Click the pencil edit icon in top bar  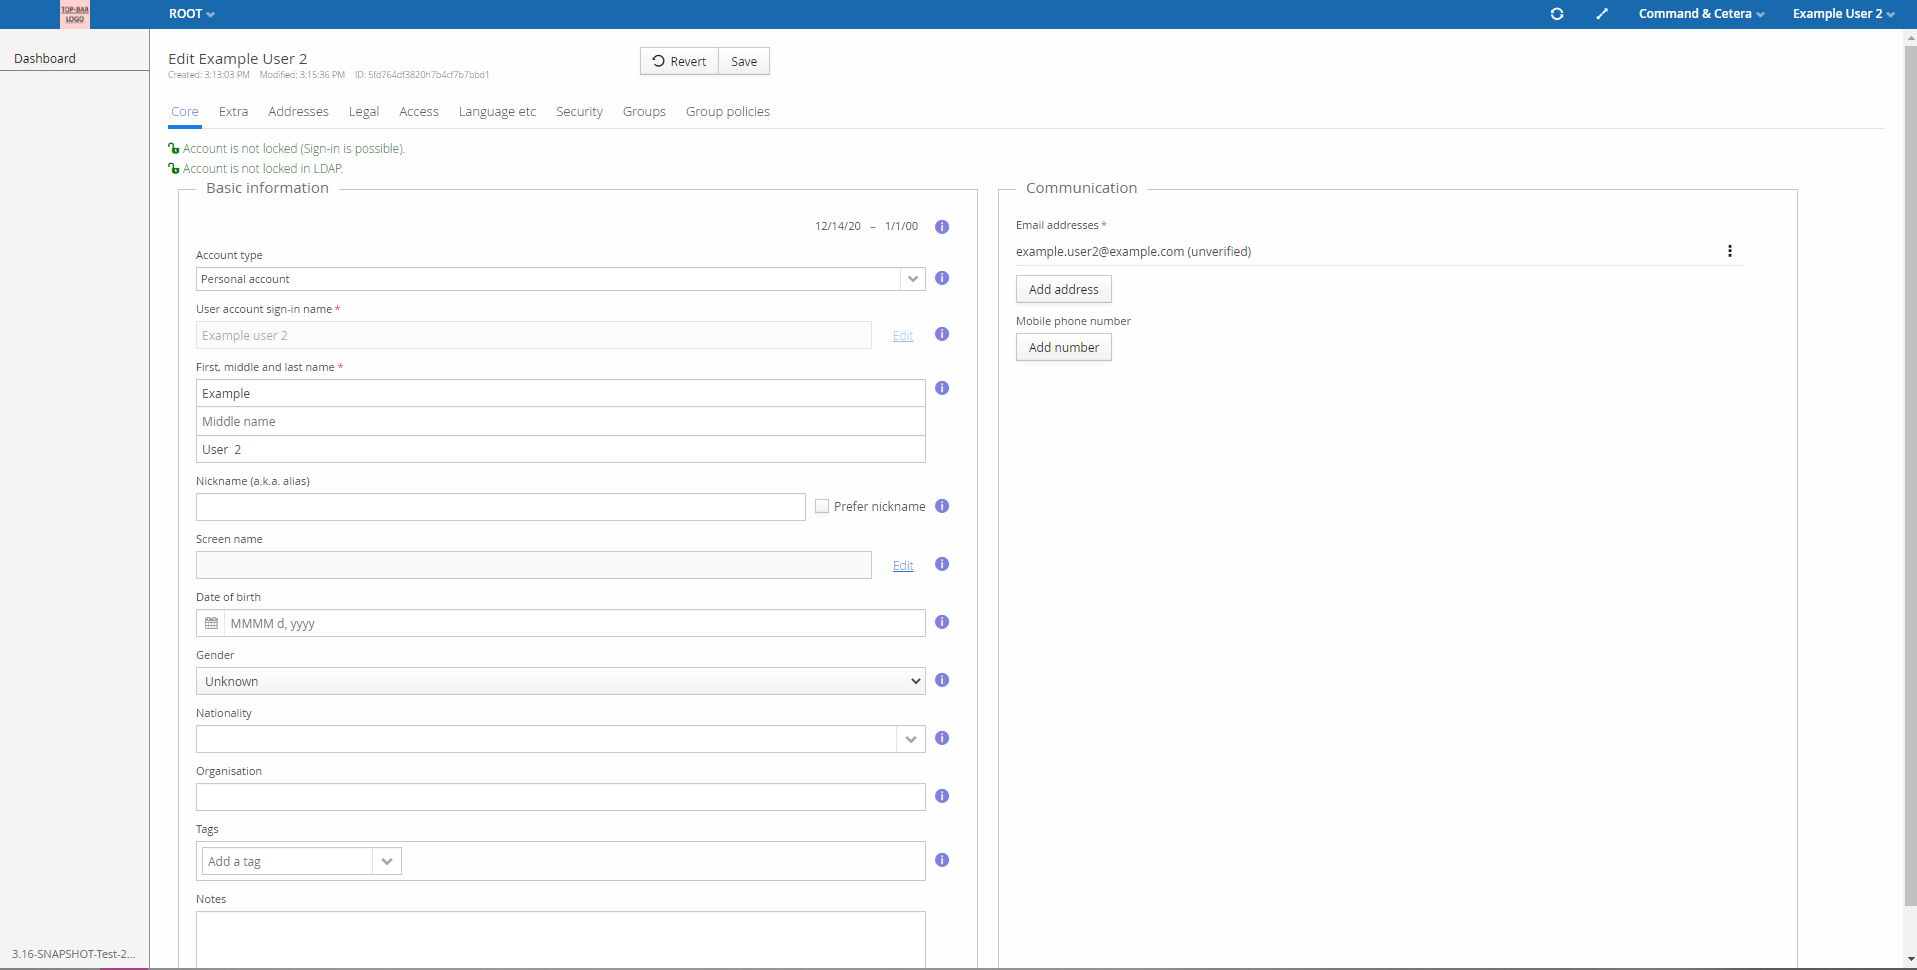tap(1601, 14)
